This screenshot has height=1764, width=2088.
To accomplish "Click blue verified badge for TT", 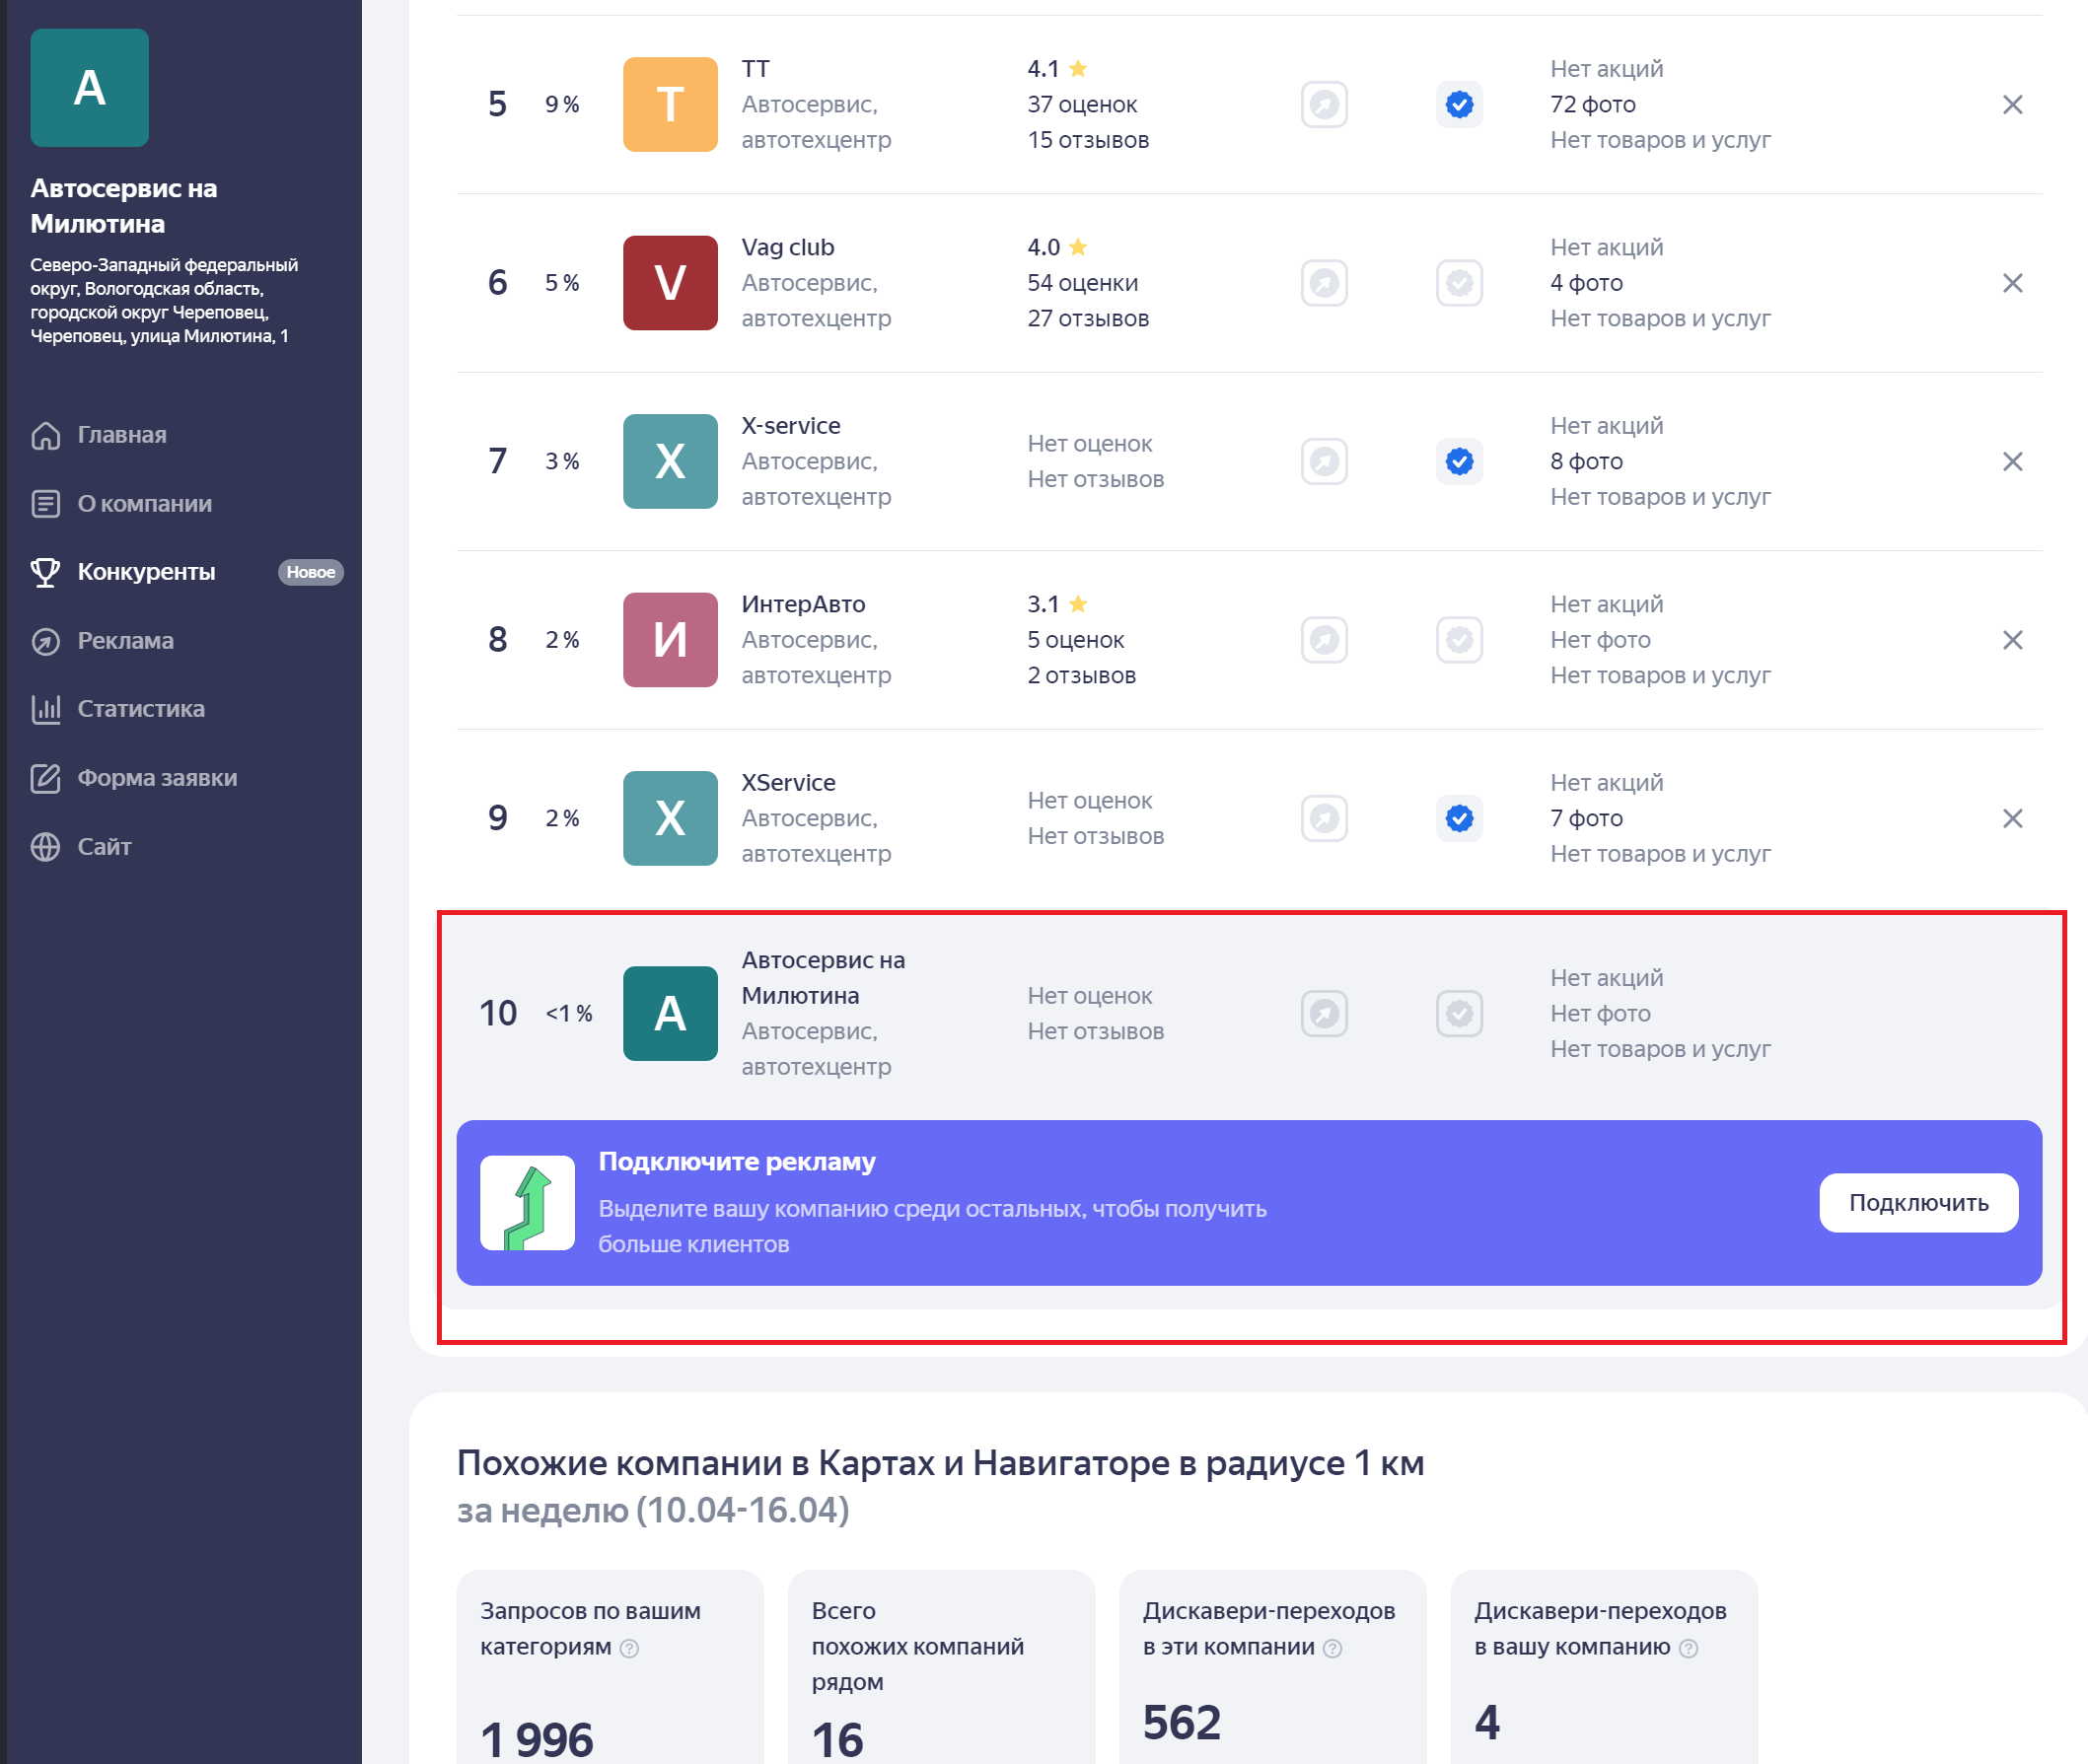I will point(1459,105).
